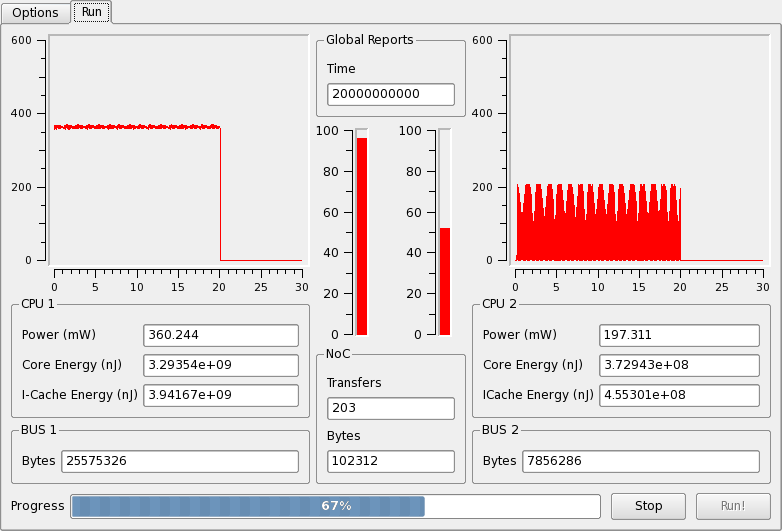
Task: Select the Run tab
Action: pyautogui.click(x=92, y=12)
